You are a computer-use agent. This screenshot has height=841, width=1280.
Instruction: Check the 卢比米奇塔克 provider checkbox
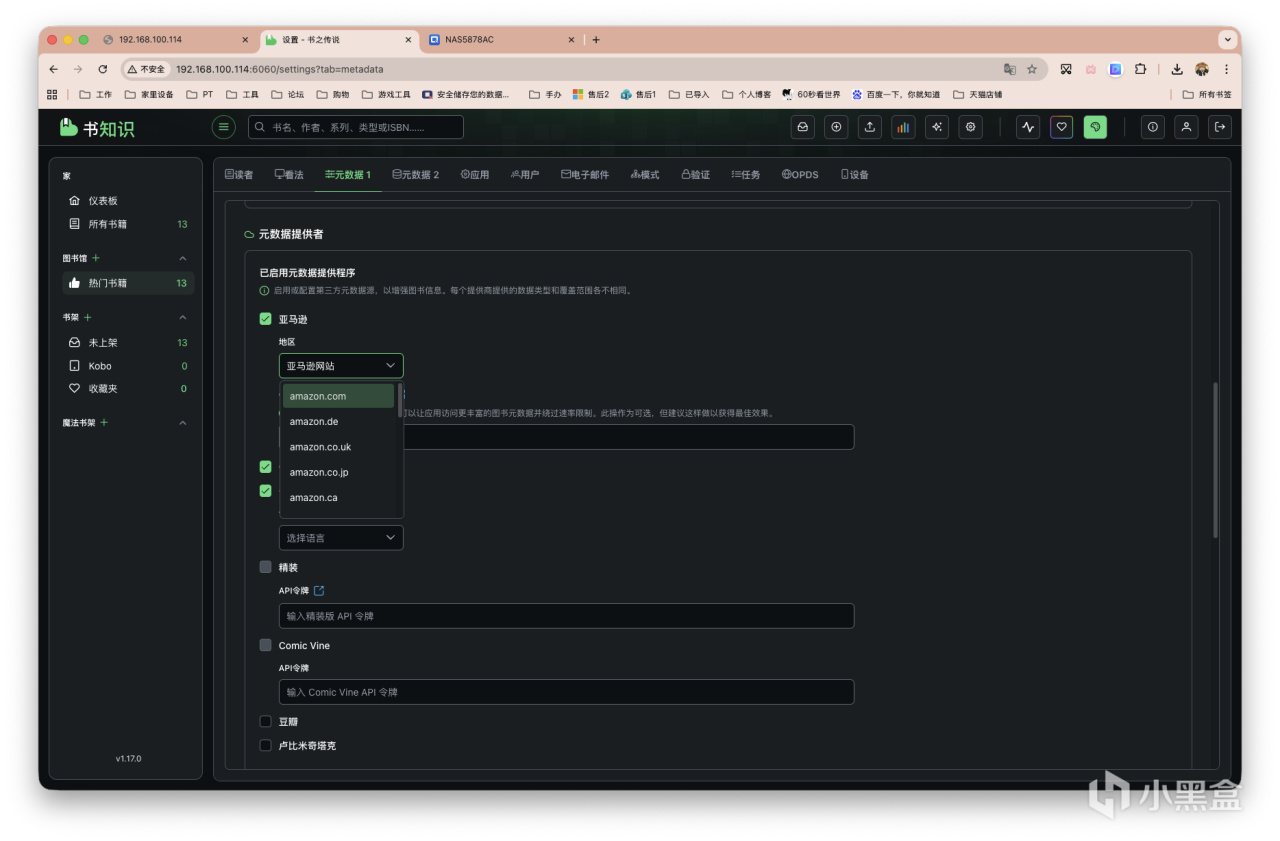pos(265,745)
